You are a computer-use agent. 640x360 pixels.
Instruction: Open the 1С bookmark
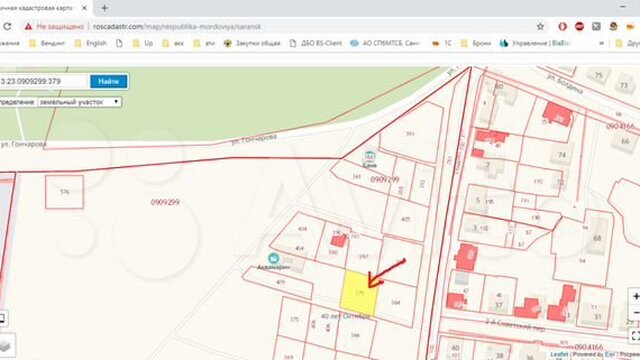click(x=442, y=43)
